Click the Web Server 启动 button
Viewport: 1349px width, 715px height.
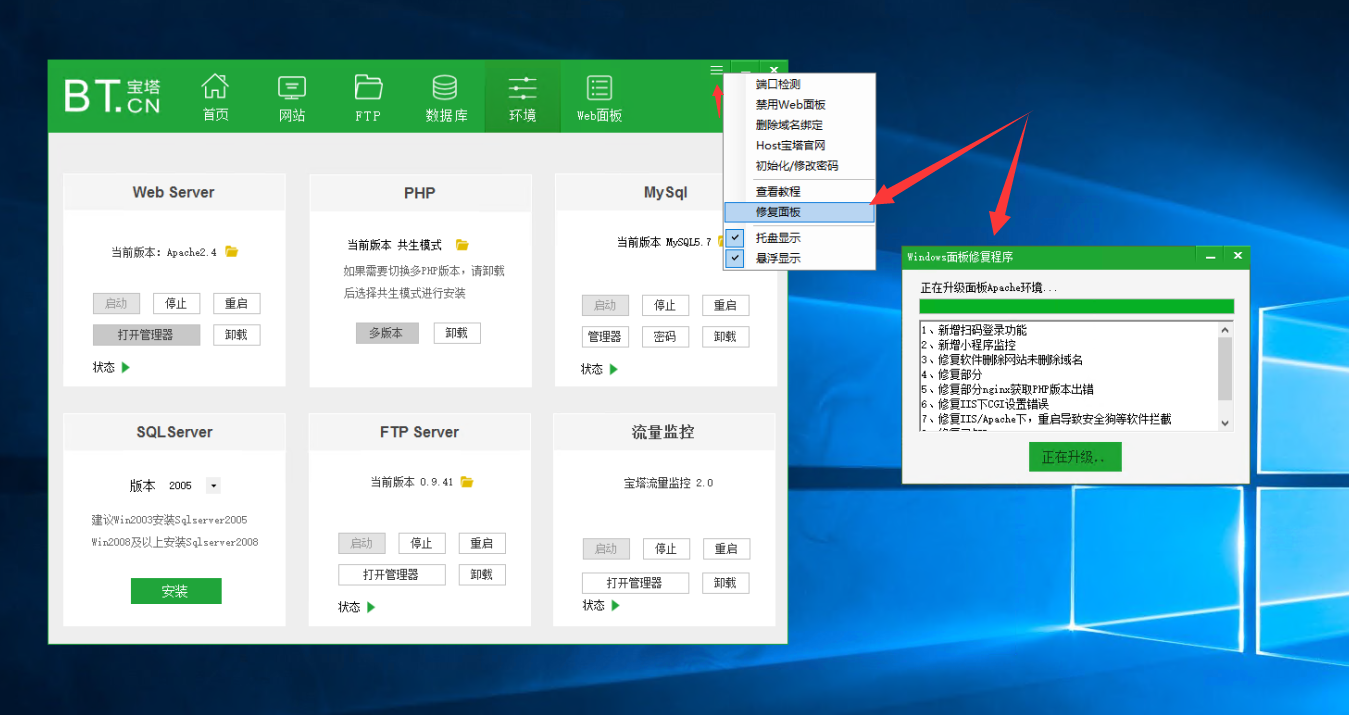(116, 303)
